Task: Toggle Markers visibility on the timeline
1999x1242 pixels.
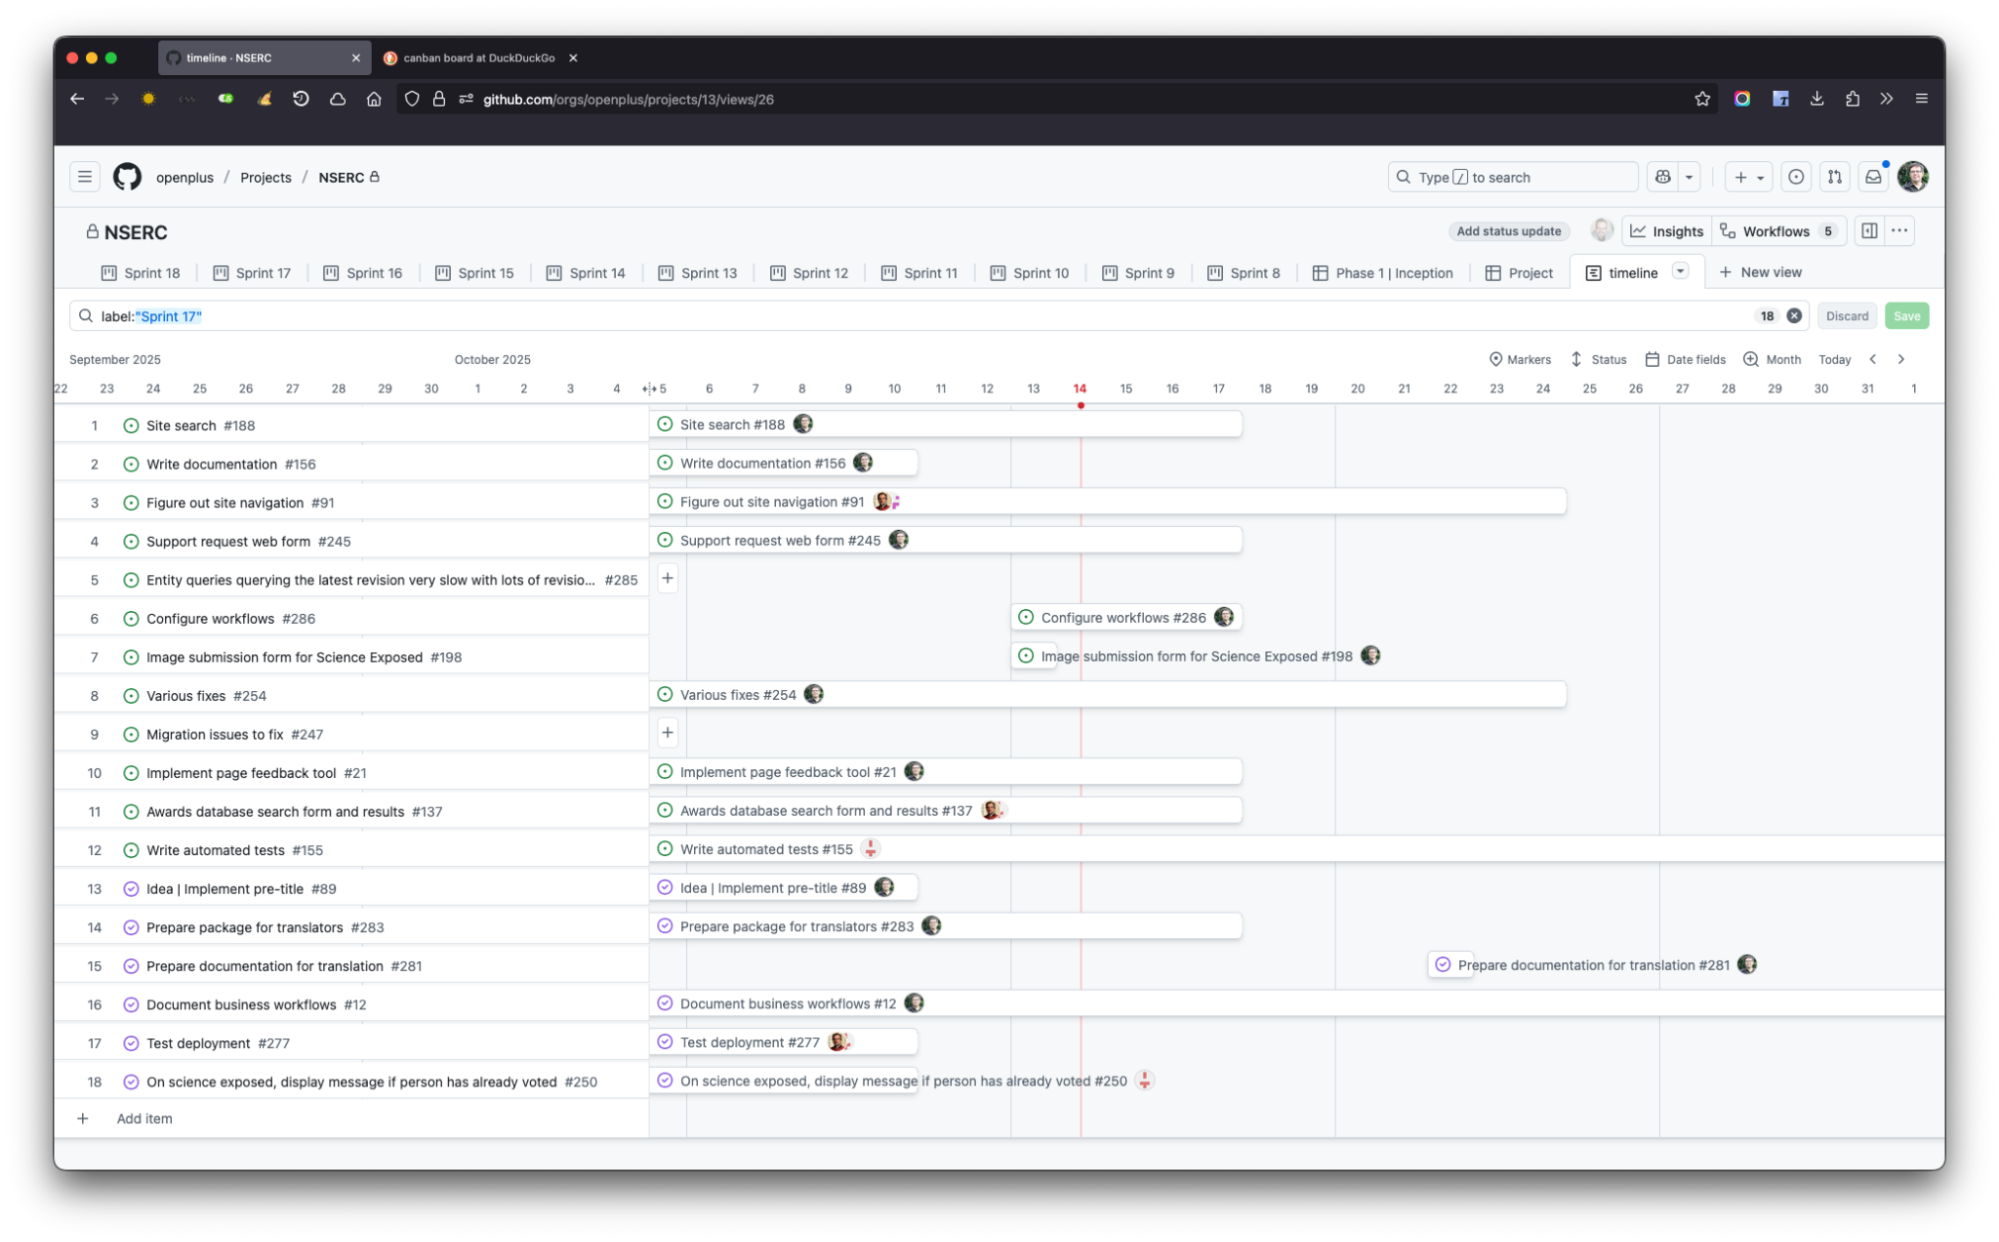Action: pos(1519,359)
